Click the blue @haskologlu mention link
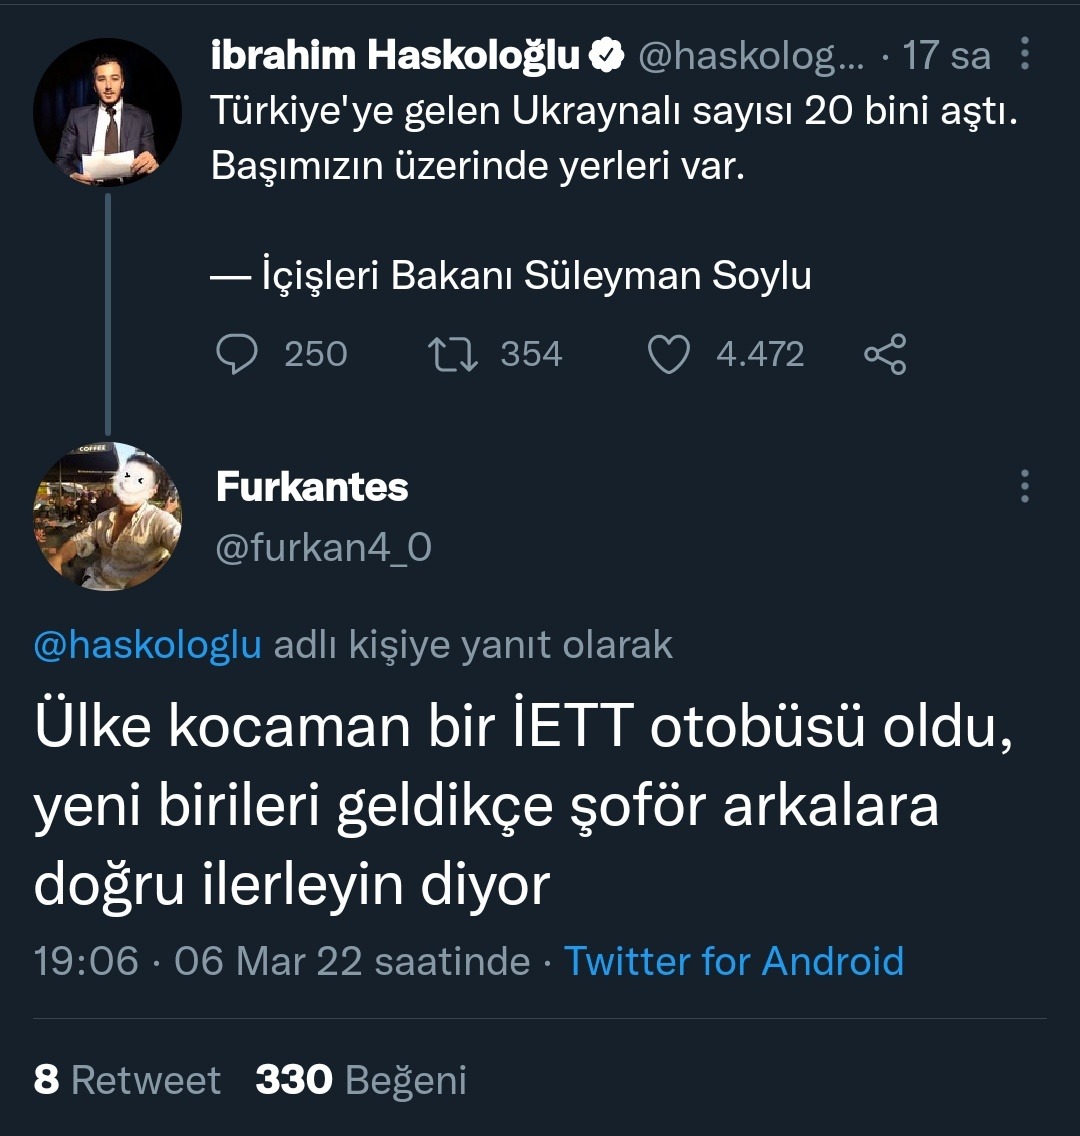Viewport: 1080px width, 1136px height. pos(148,645)
